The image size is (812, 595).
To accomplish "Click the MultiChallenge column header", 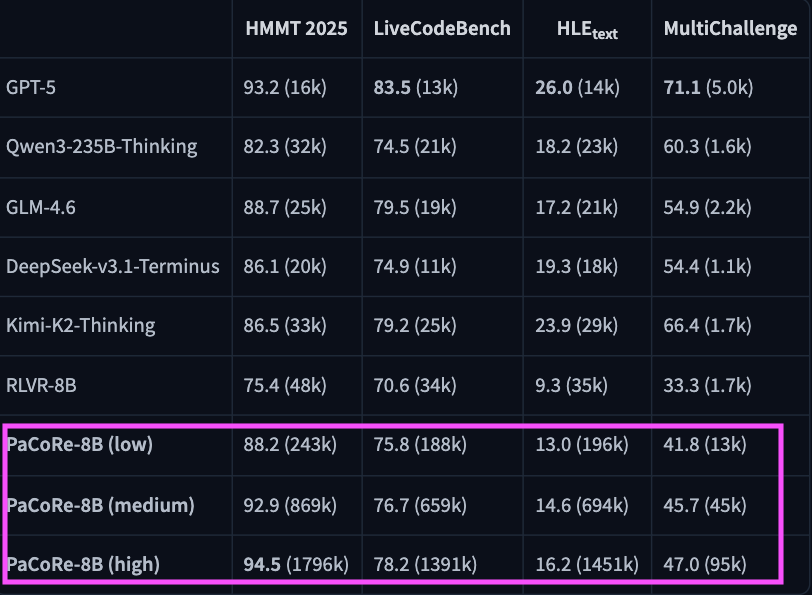I will (x=730, y=28).
